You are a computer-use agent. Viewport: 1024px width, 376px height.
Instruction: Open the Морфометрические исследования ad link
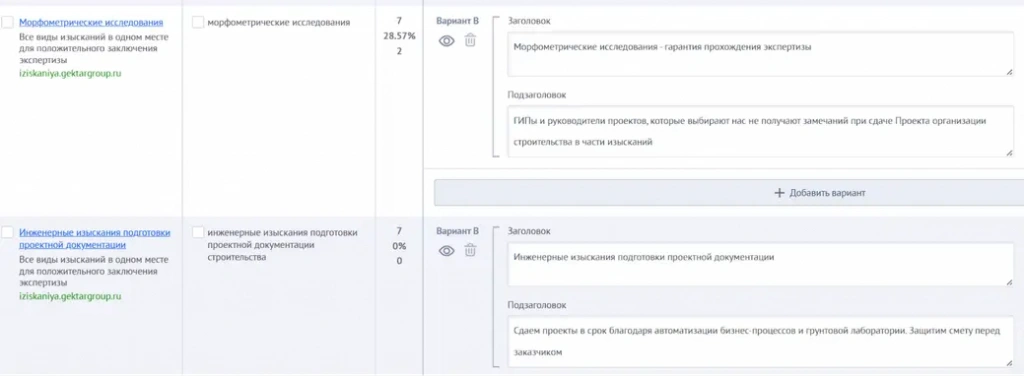pos(91,22)
